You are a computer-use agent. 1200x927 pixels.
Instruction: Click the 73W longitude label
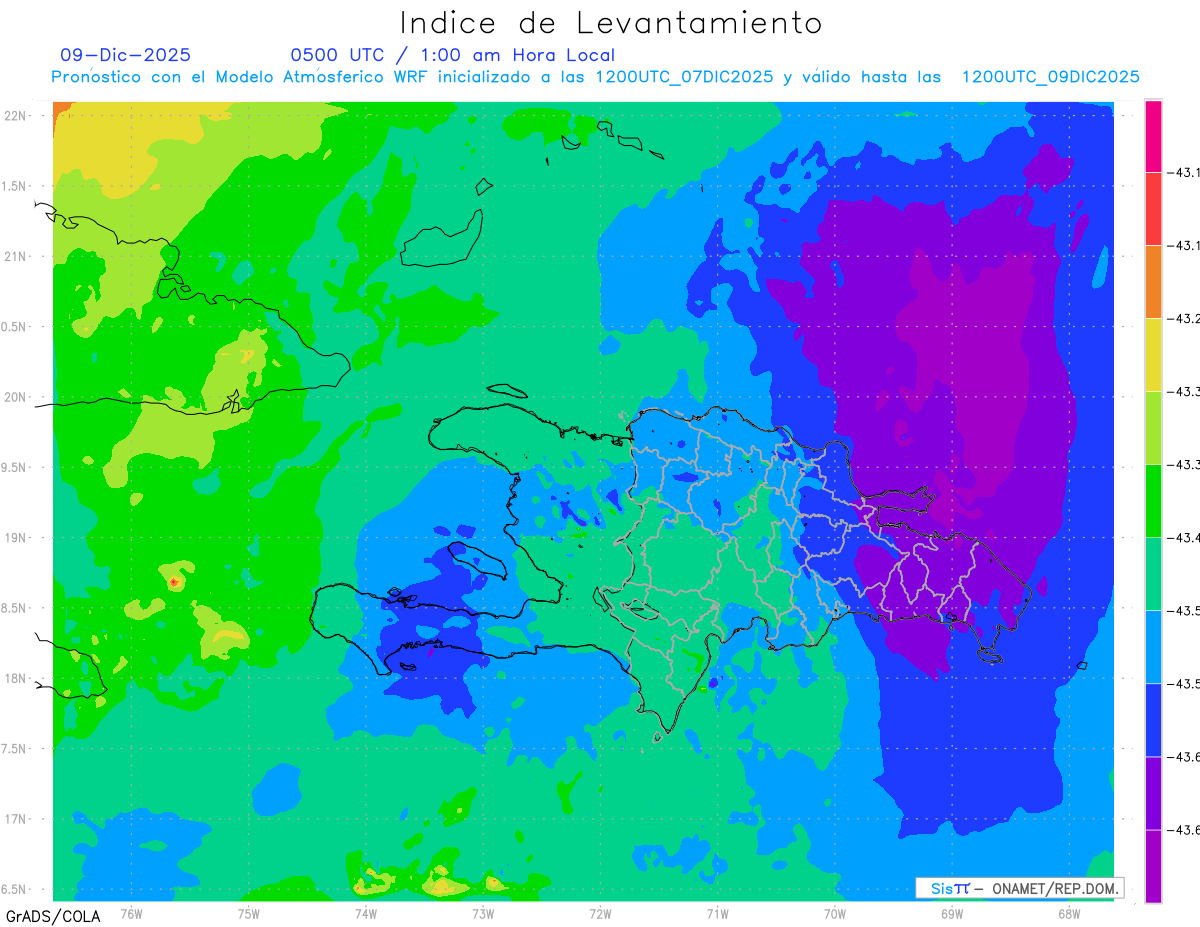click(x=483, y=912)
